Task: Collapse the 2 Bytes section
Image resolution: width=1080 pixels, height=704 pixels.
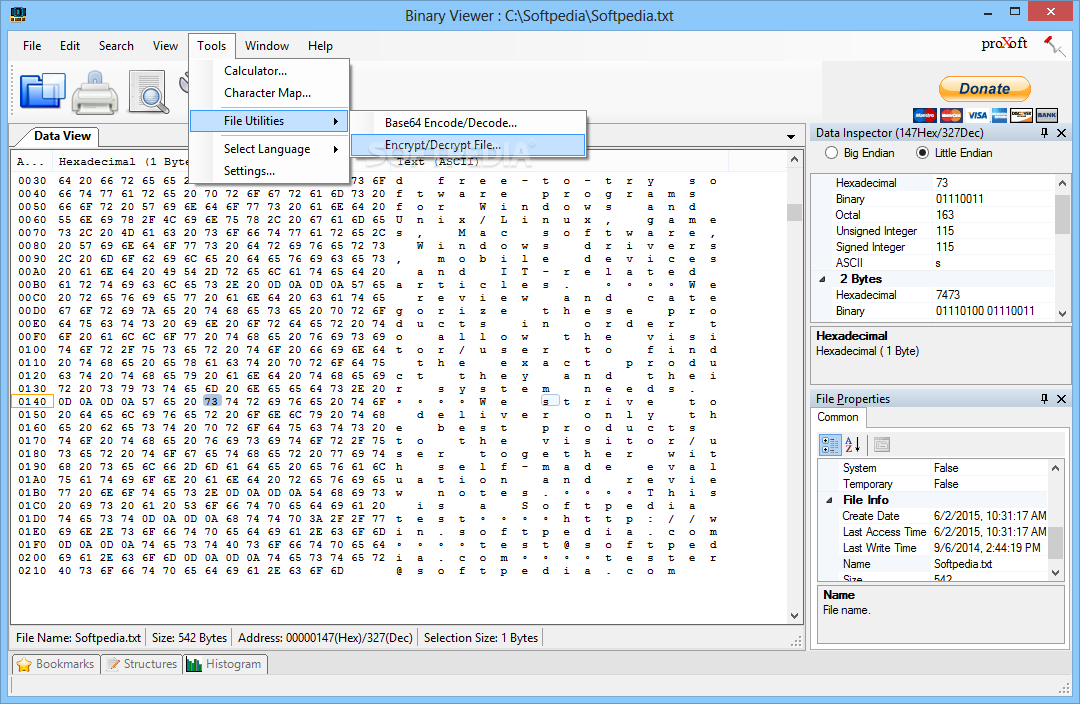Action: coord(822,279)
